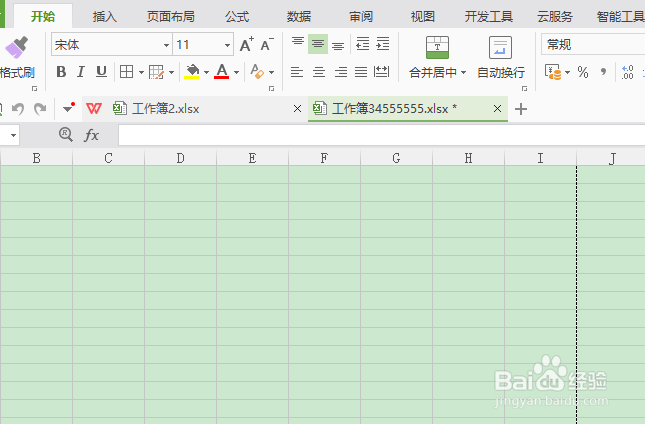Select column D header
The image size is (645, 424).
coord(181,158)
